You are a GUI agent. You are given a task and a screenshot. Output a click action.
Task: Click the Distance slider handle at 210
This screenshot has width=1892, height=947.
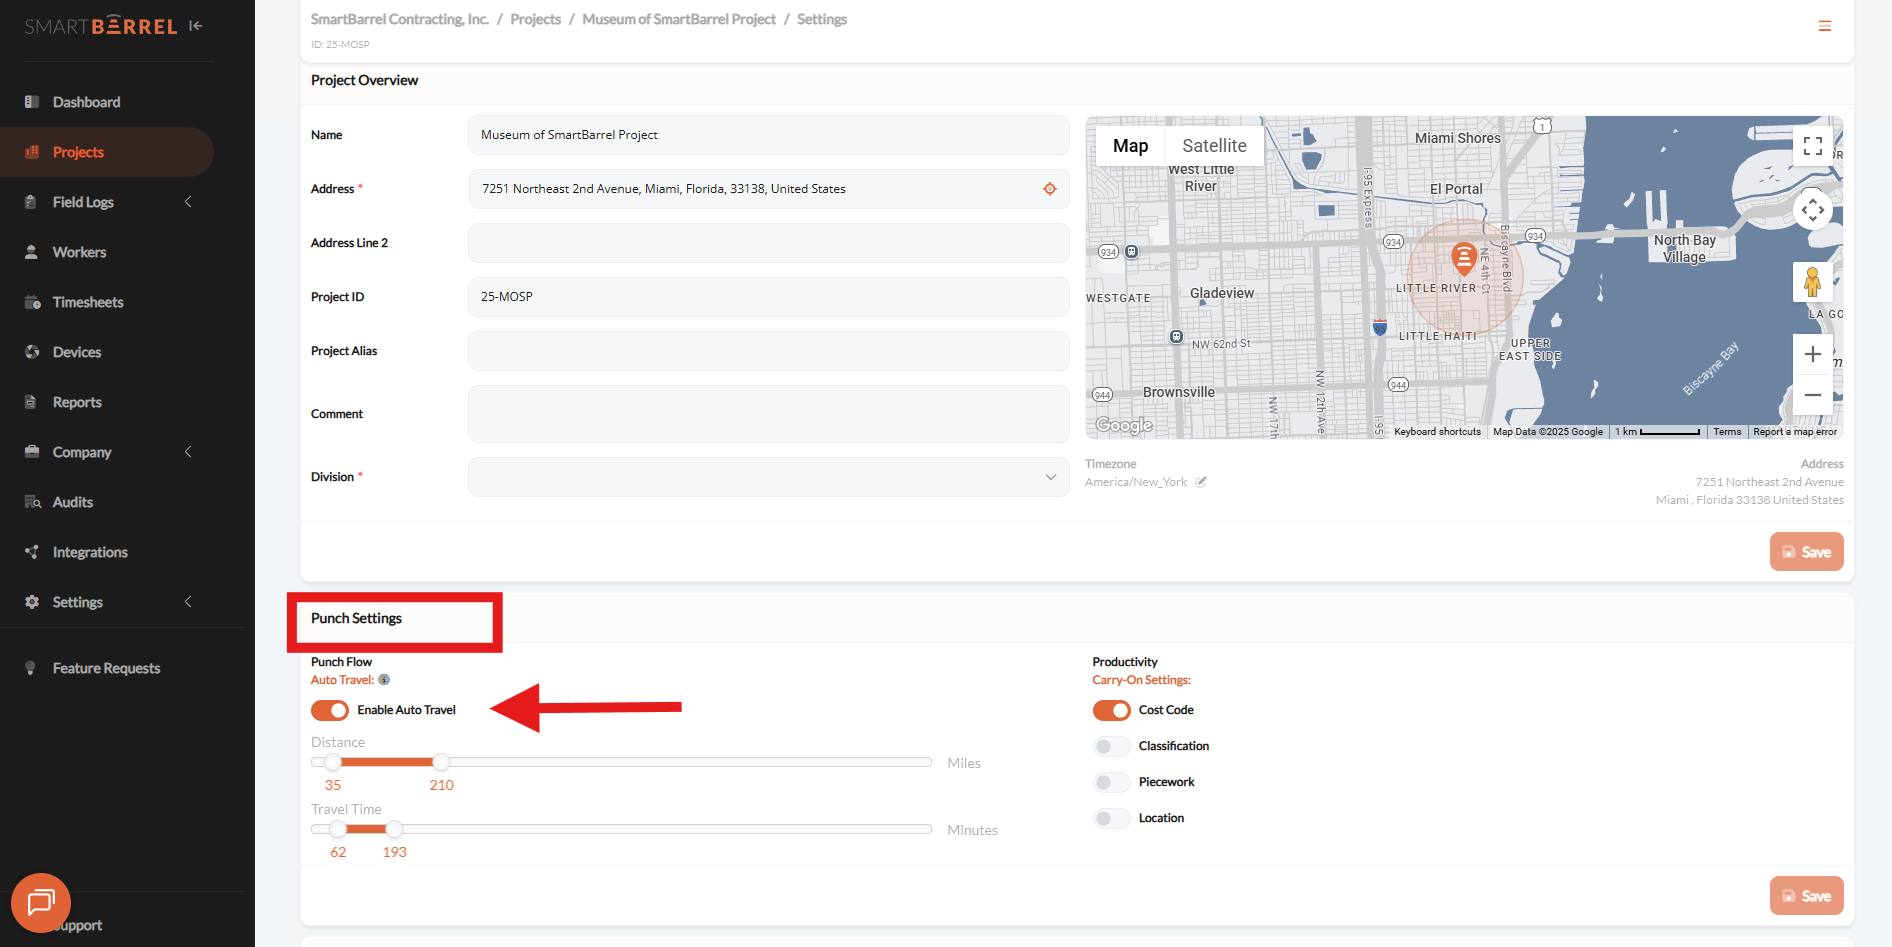(441, 762)
